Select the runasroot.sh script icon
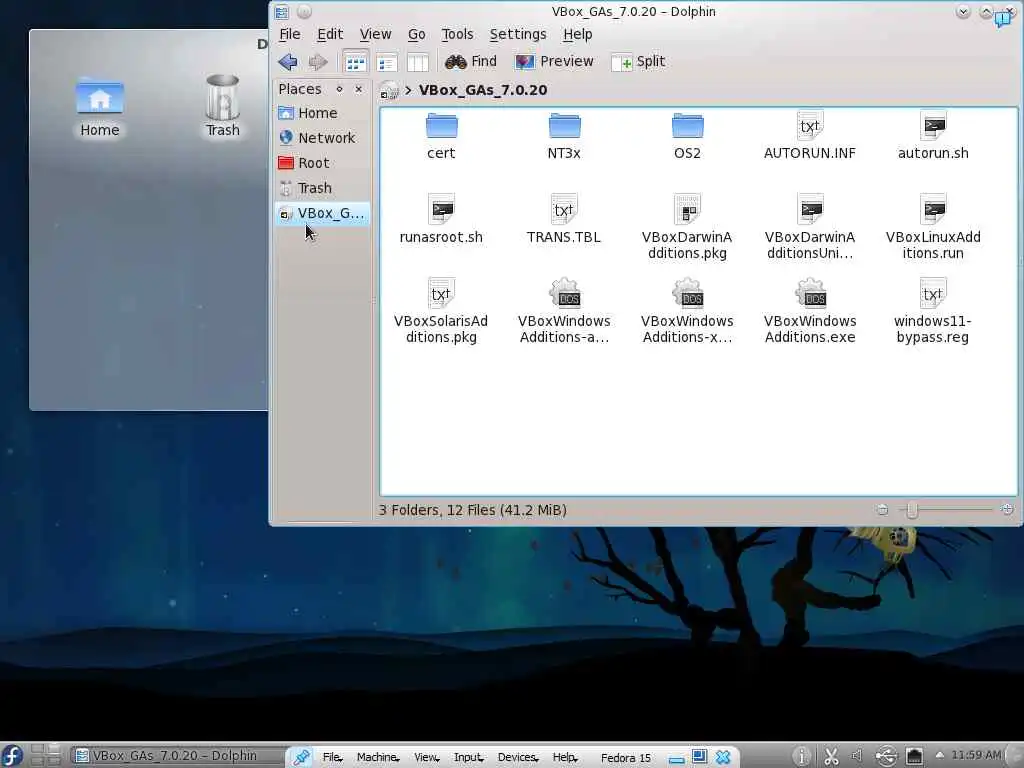 (441, 209)
